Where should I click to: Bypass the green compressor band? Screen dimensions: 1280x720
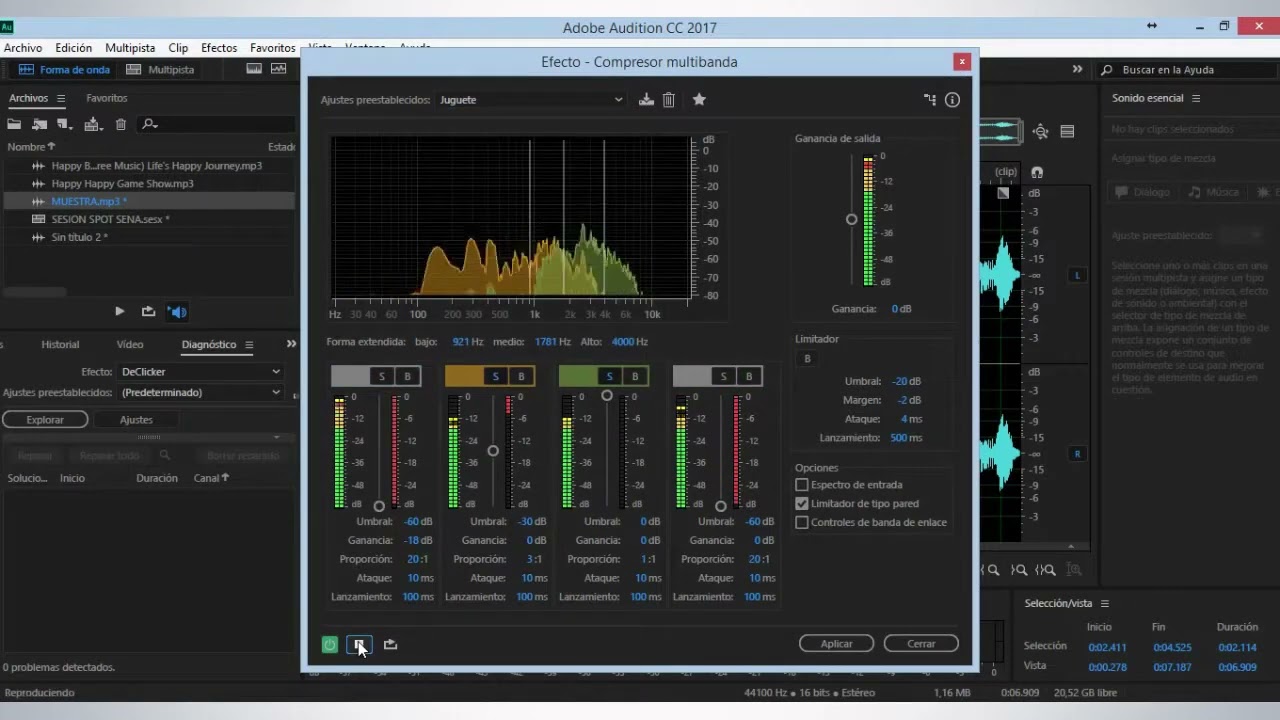[x=635, y=376]
